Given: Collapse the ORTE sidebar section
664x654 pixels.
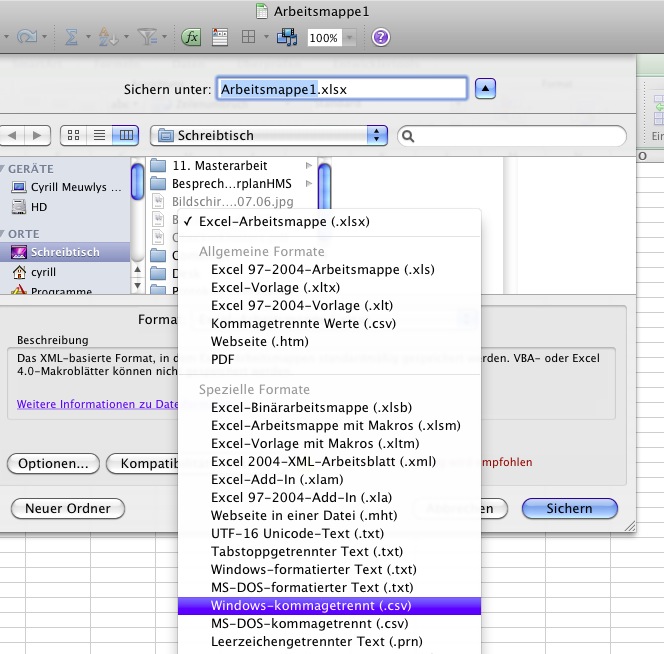Looking at the screenshot, I should pos(2,234).
